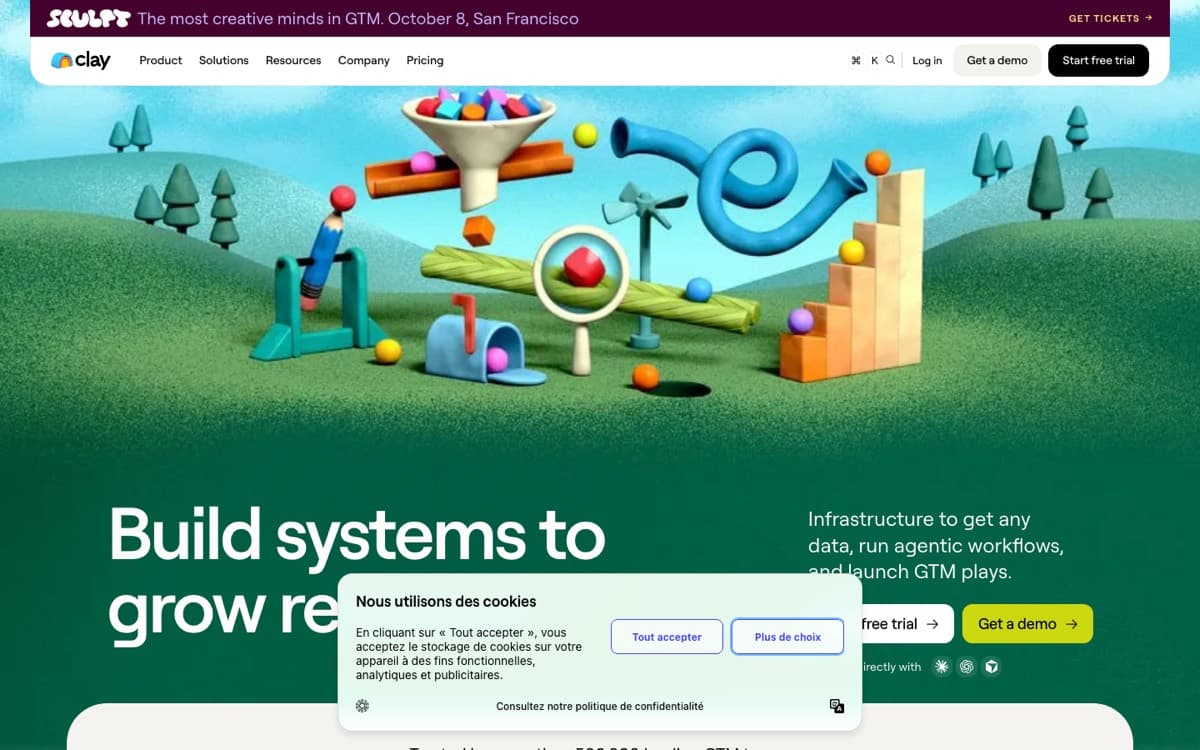This screenshot has width=1200, height=750.
Task: Click the ⌘ key shortcut badge
Action: (856, 60)
